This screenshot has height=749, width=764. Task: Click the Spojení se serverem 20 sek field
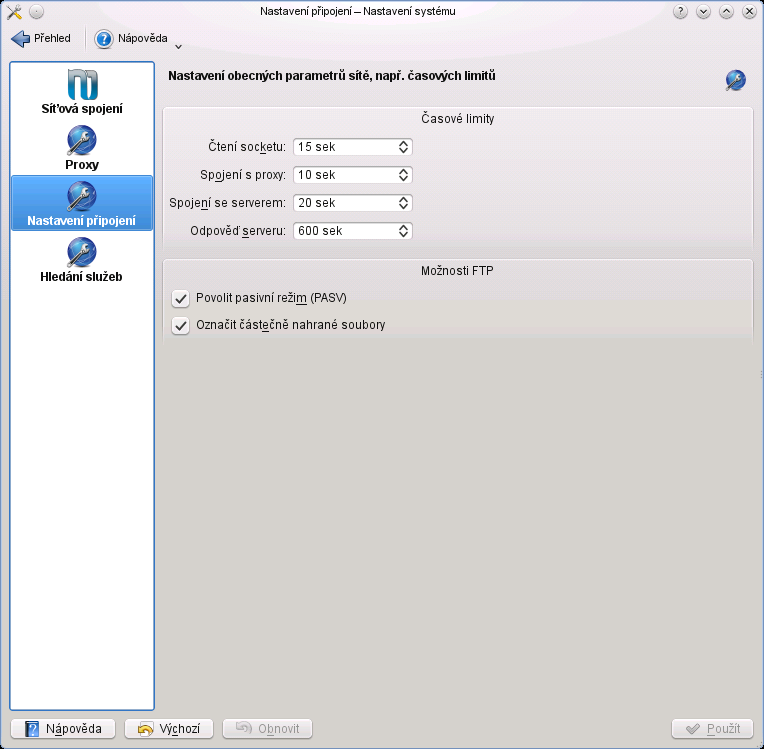tap(353, 203)
